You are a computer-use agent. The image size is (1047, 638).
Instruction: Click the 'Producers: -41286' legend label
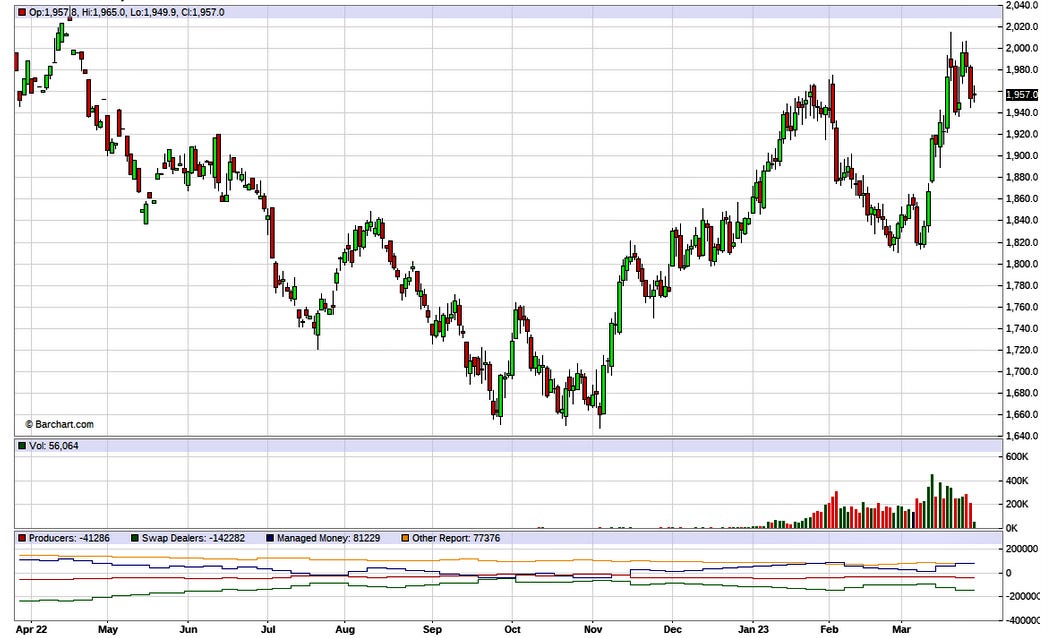coord(69,538)
